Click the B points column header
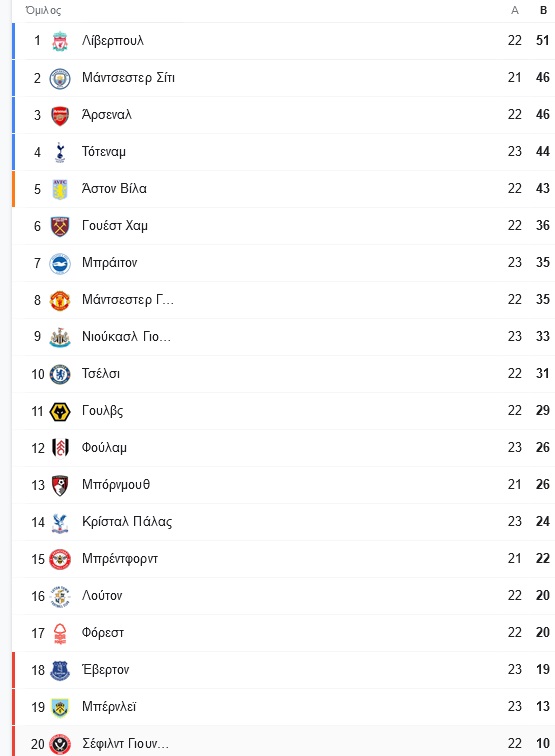The width and height of the screenshot is (555, 756). 543,10
